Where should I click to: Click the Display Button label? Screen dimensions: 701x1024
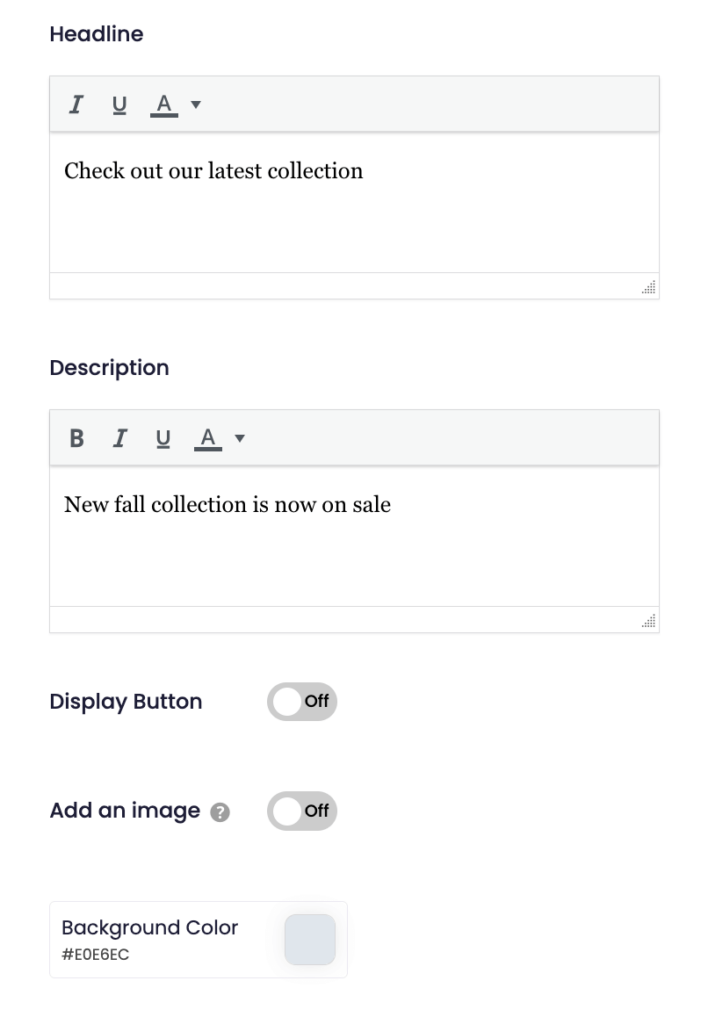(x=126, y=701)
